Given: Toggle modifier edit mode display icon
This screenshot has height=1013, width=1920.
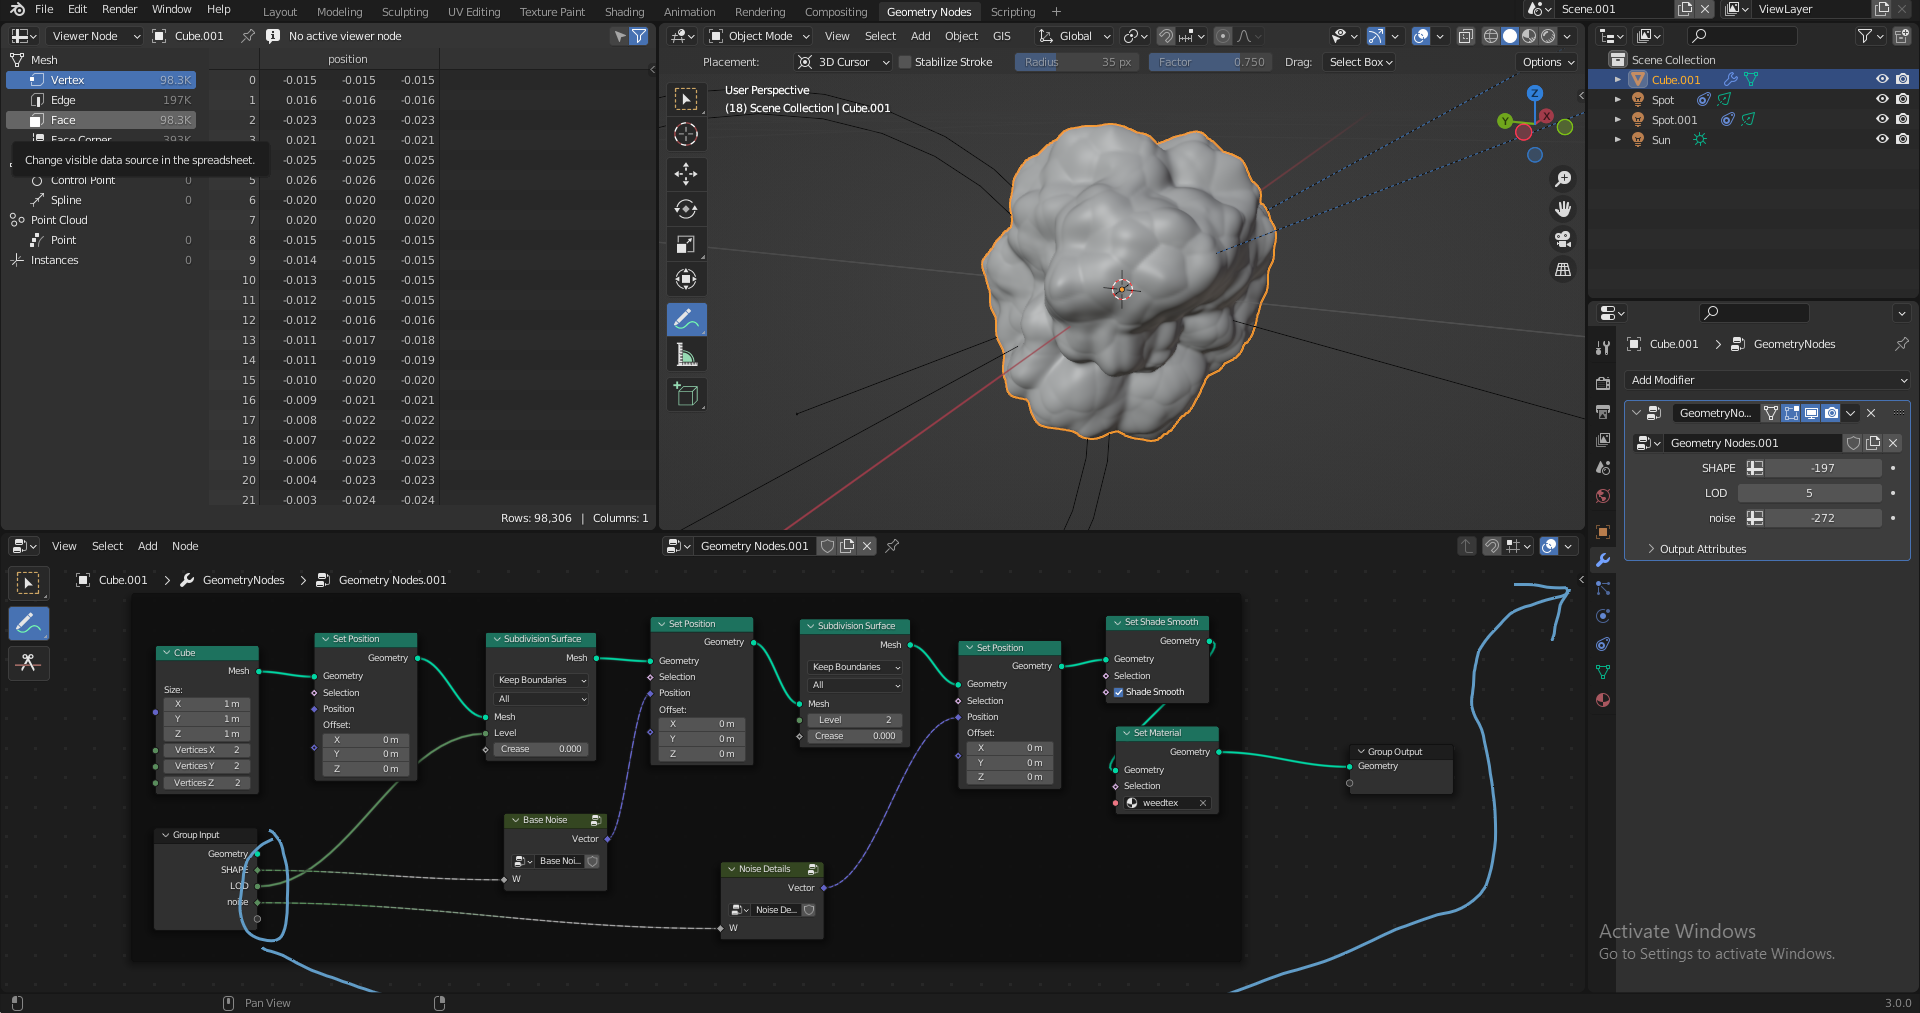Looking at the screenshot, I should tap(1791, 413).
